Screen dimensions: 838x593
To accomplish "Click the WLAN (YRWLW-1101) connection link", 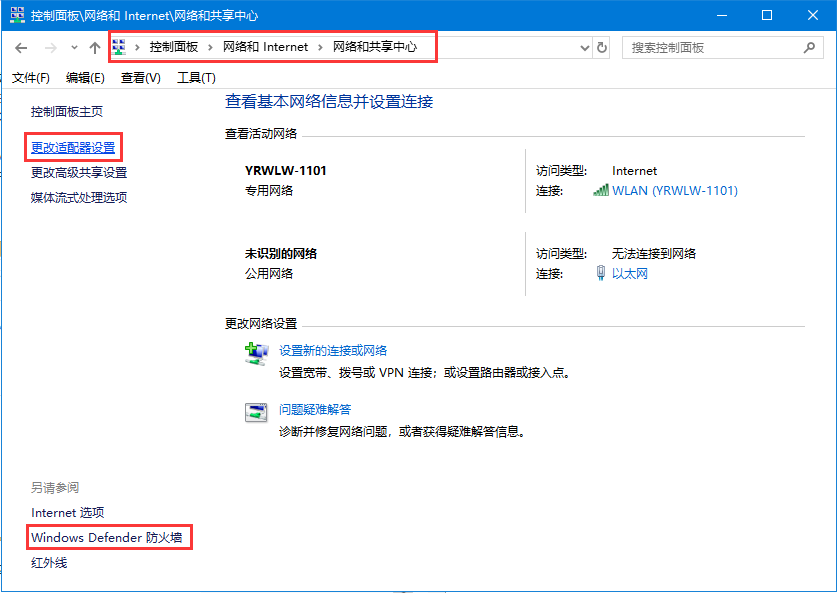I will (674, 190).
